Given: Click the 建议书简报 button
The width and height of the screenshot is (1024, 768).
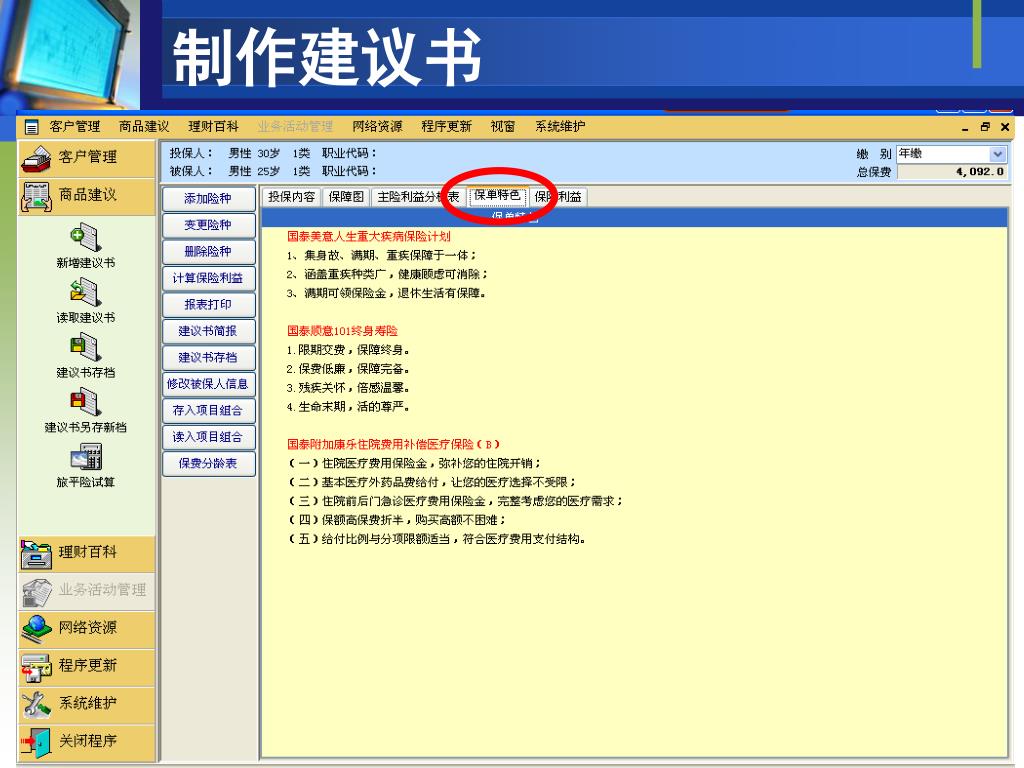Looking at the screenshot, I should (208, 331).
